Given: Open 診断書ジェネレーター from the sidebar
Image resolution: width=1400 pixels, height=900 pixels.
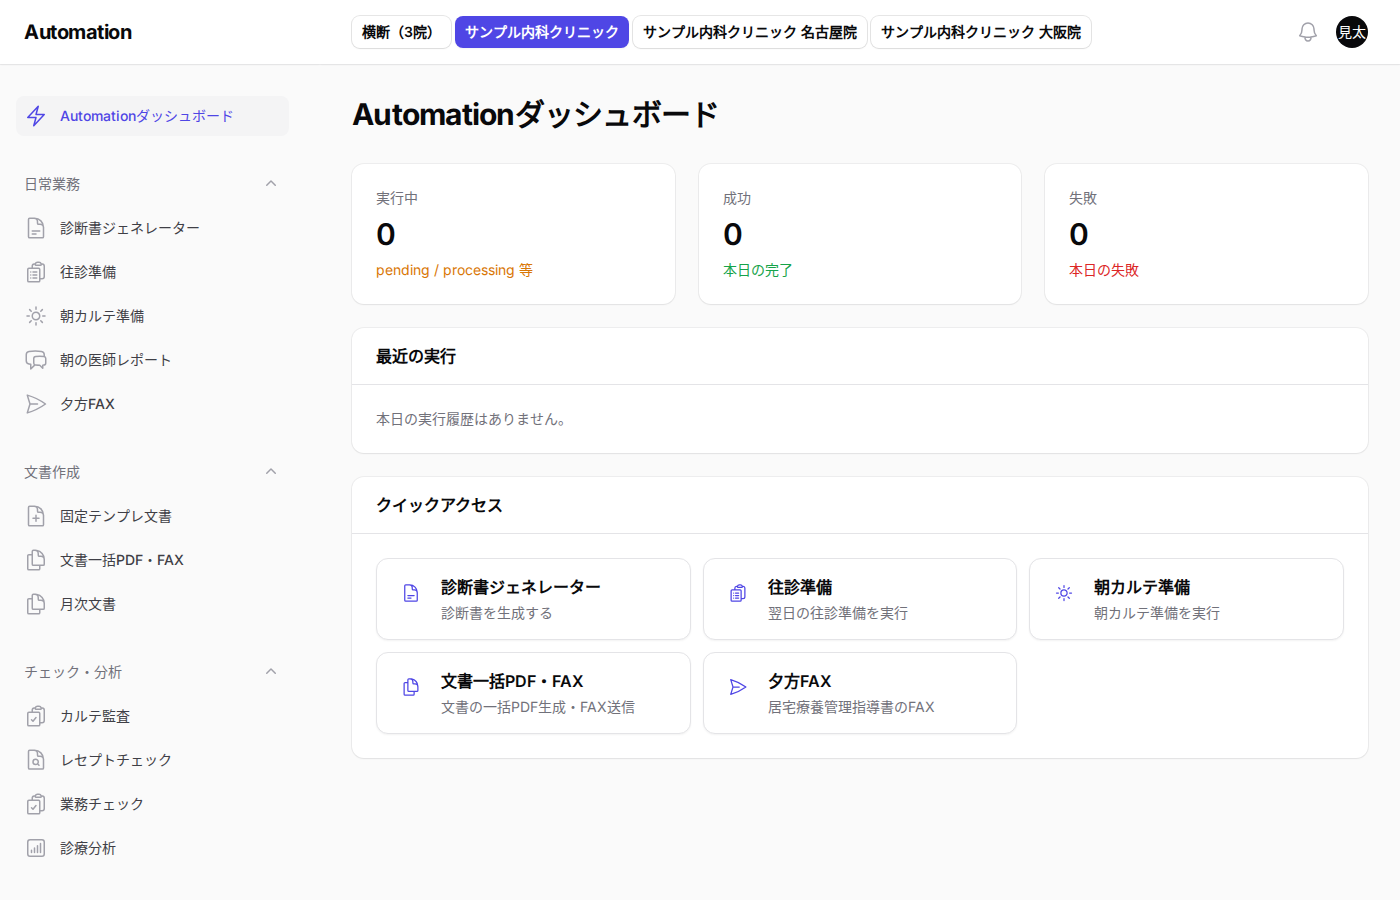Looking at the screenshot, I should click(x=152, y=228).
